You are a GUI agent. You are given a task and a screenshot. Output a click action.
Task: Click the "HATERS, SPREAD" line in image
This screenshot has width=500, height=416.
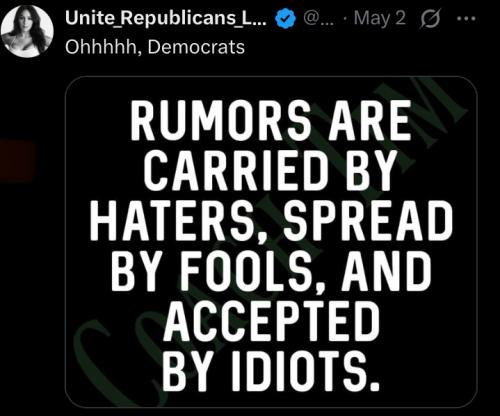coord(271,222)
